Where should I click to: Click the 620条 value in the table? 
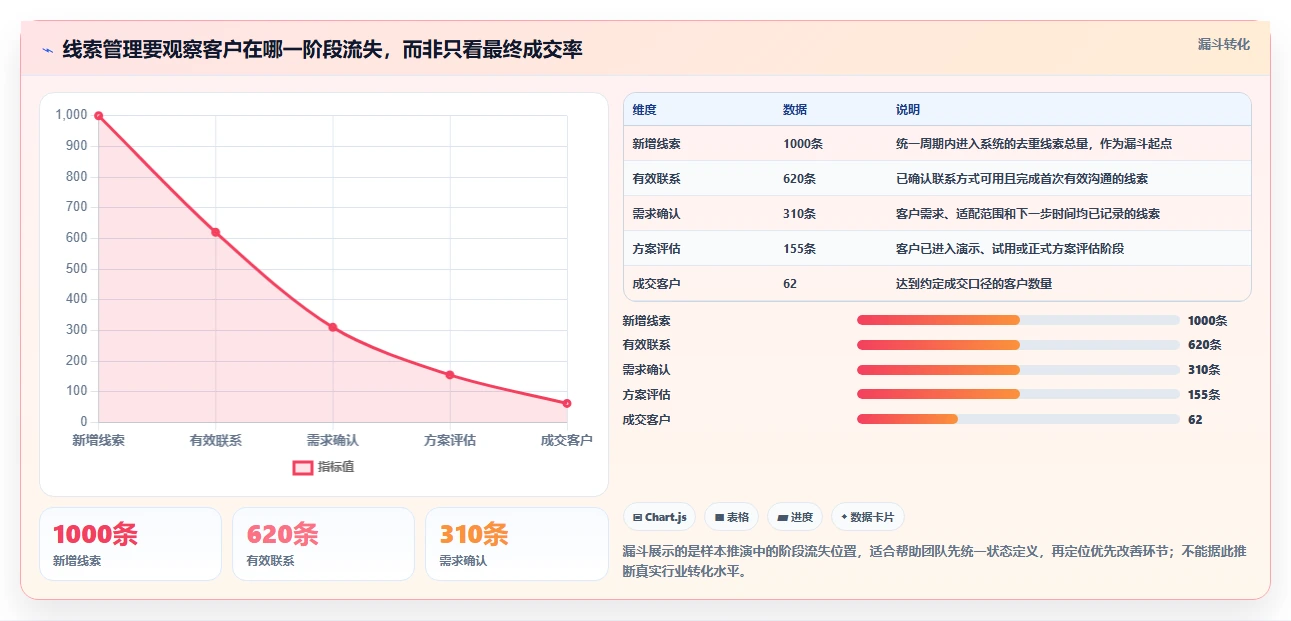click(800, 179)
